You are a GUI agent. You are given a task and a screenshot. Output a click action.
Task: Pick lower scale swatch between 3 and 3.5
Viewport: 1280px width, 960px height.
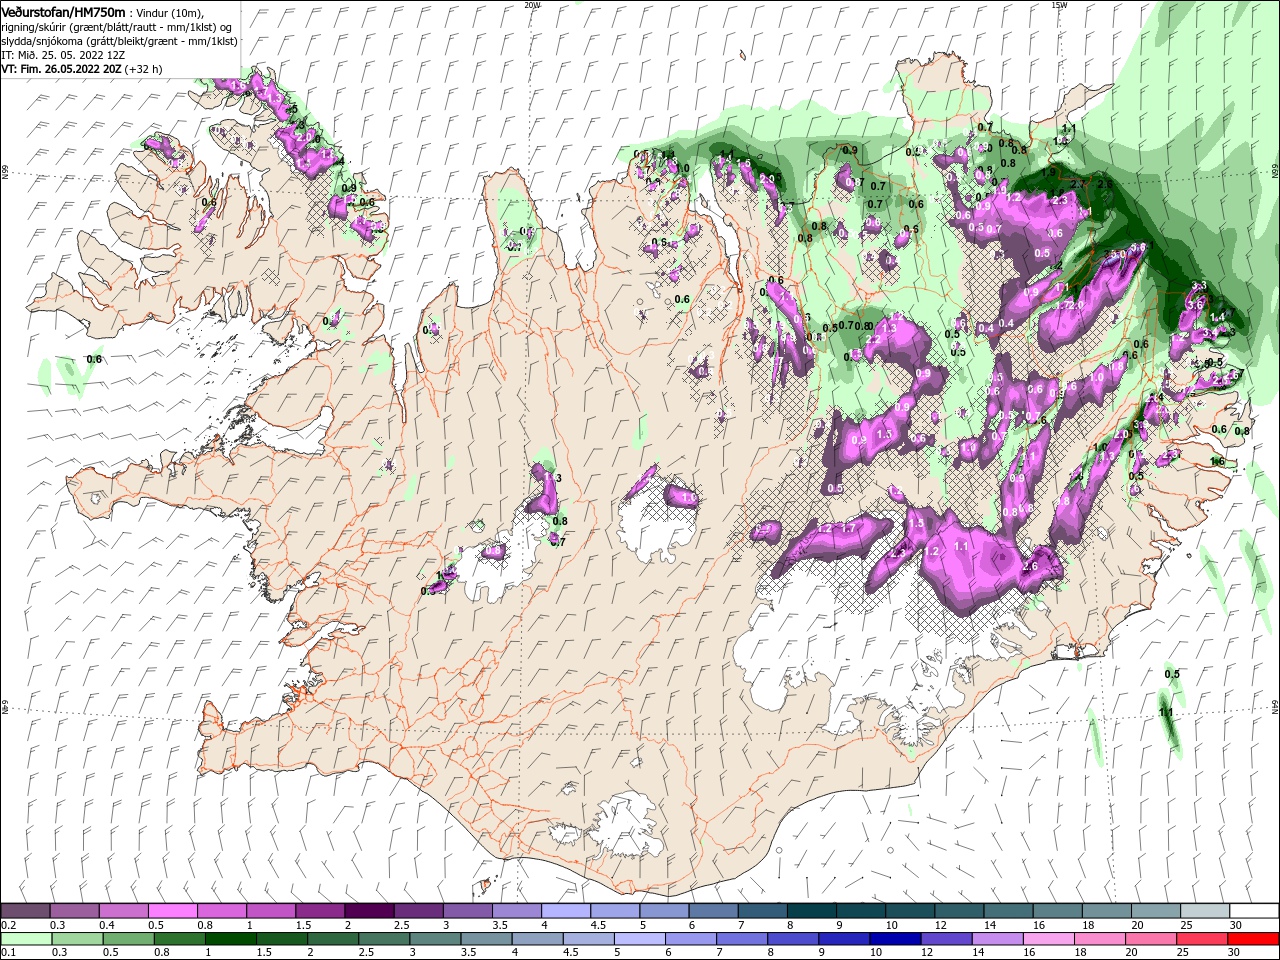click(x=434, y=939)
